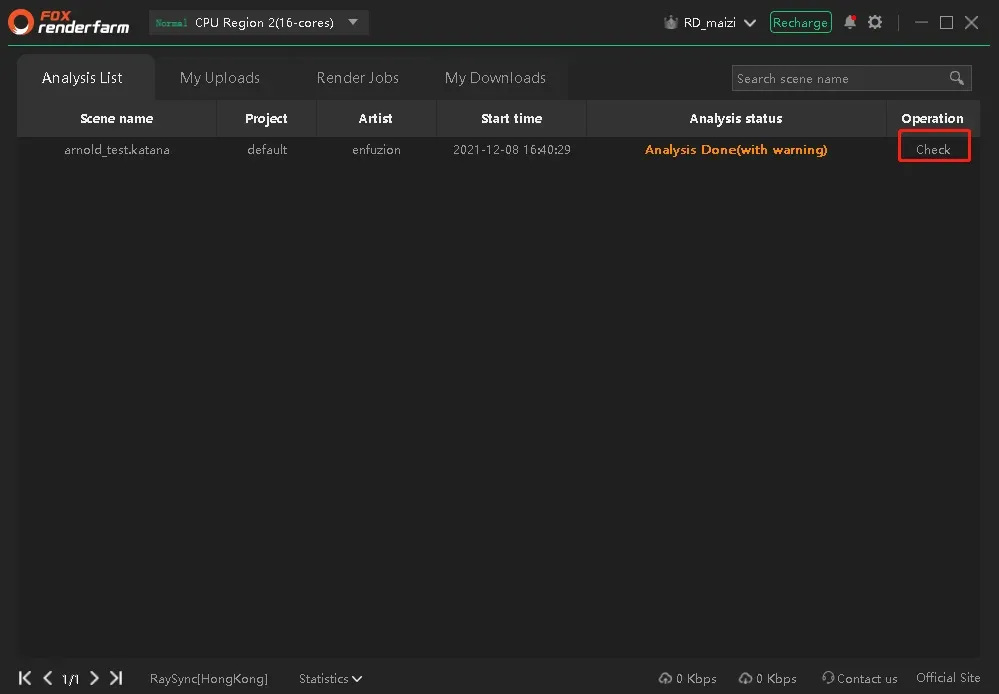Click the Contact us headset icon
The image size is (999, 694).
tap(828, 677)
